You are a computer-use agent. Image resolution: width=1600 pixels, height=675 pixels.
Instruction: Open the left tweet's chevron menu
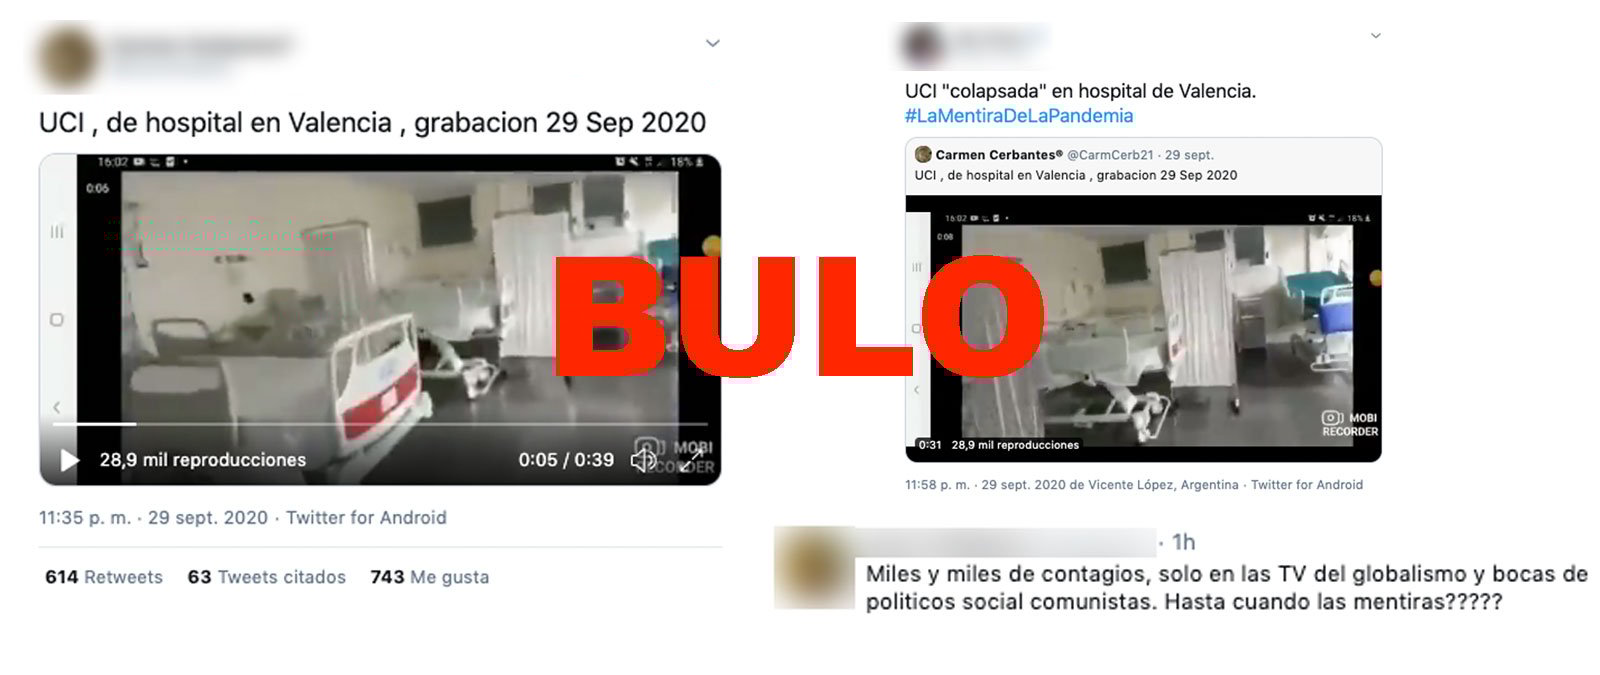click(713, 43)
